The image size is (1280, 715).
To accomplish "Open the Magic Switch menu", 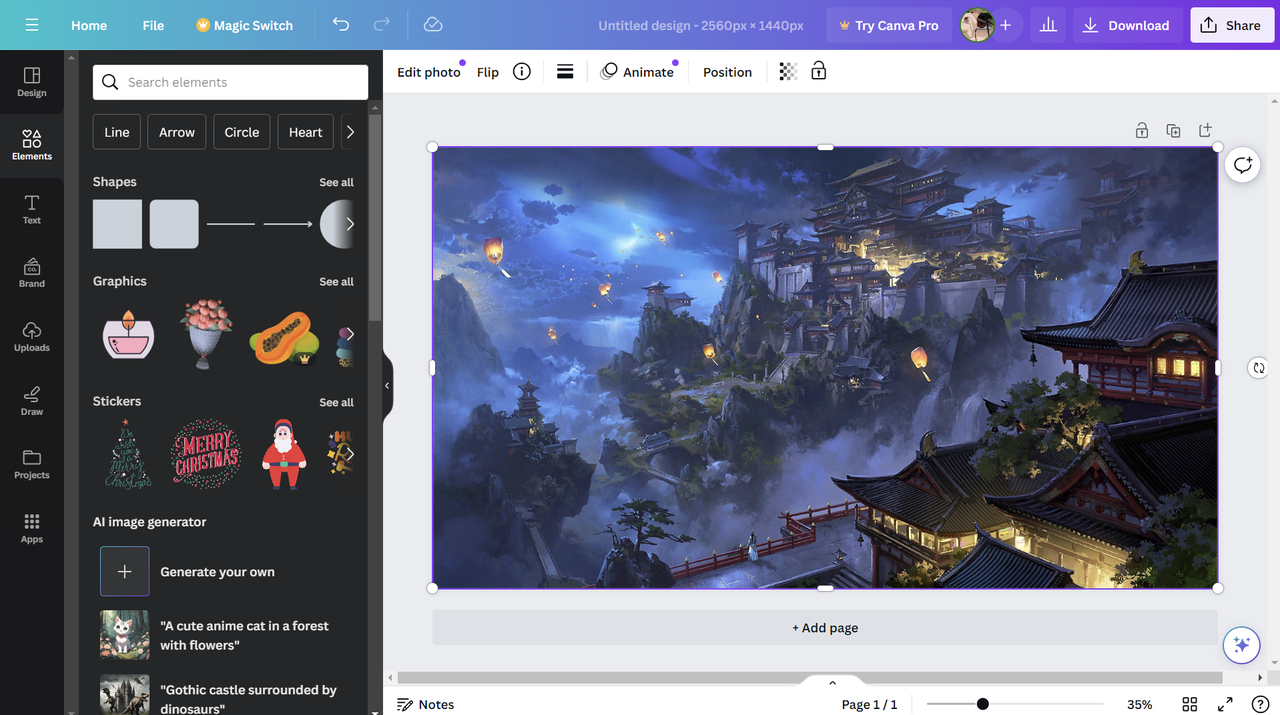I will (244, 25).
